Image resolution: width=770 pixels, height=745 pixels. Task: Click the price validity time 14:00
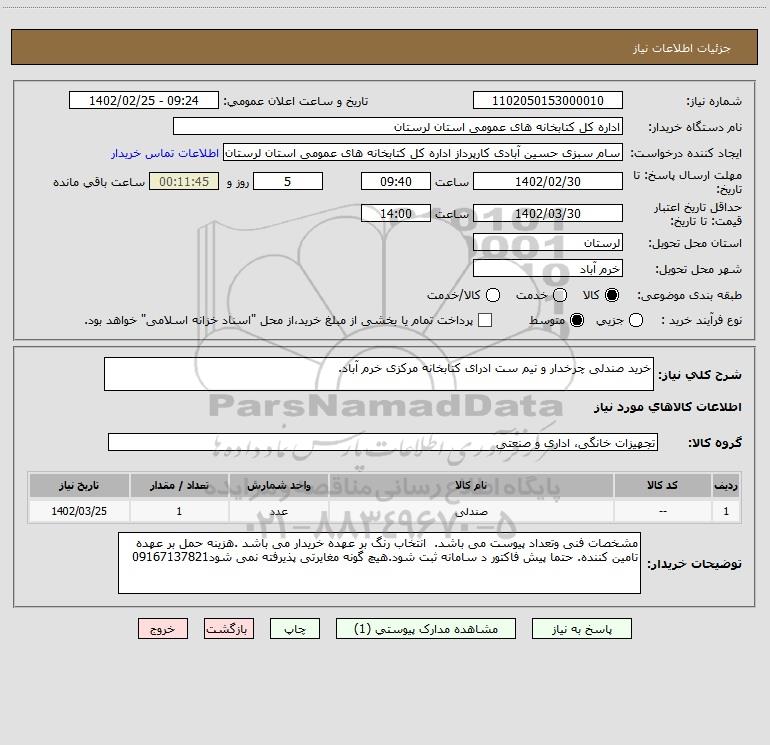click(396, 213)
